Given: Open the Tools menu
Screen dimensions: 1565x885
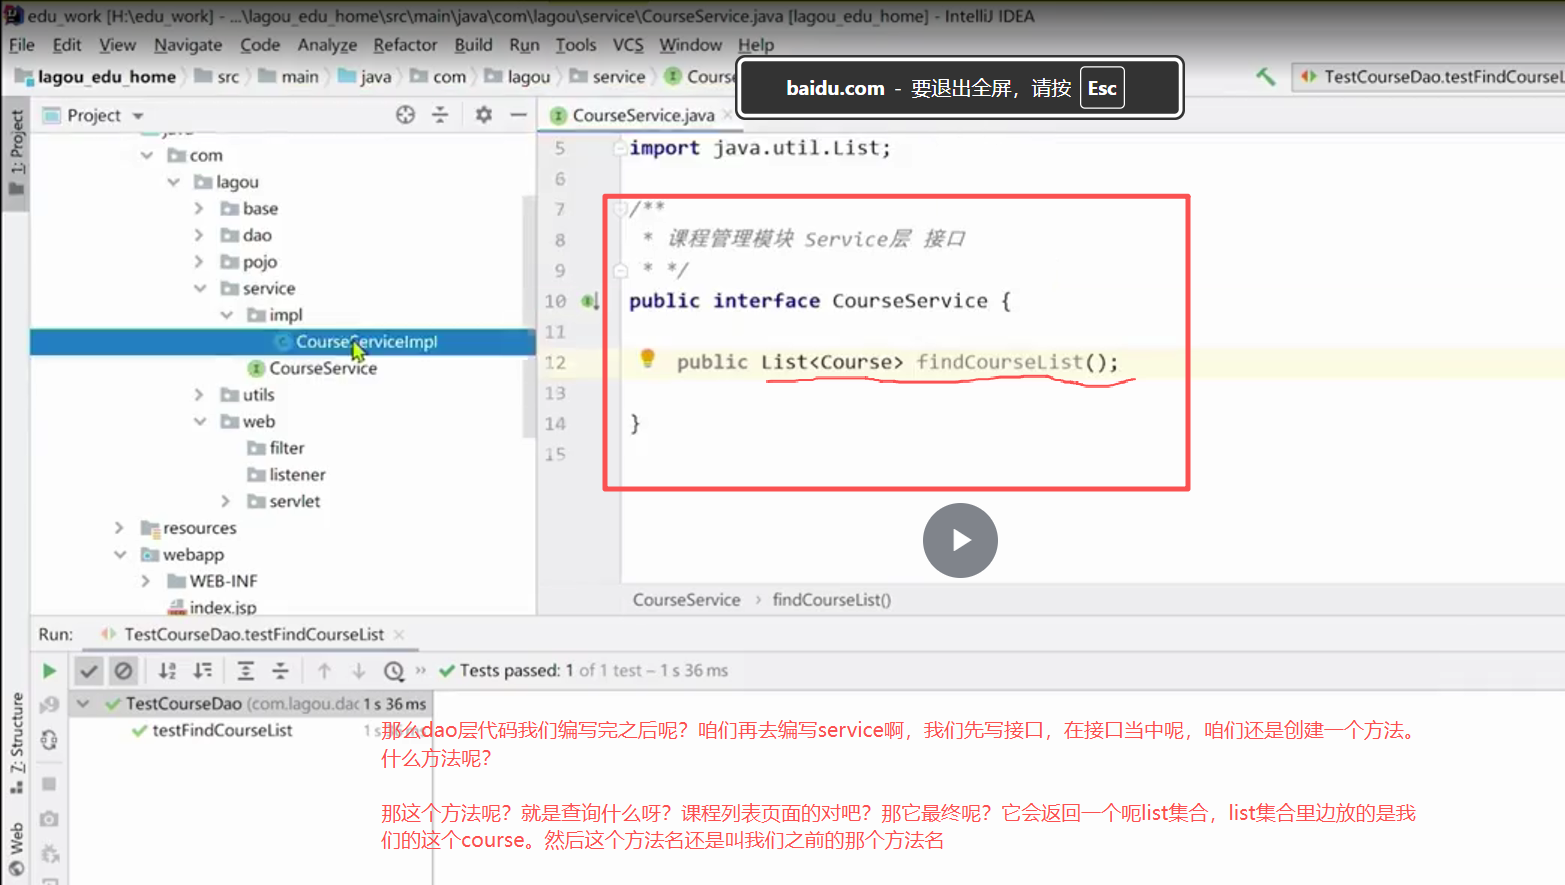Looking at the screenshot, I should click(x=576, y=45).
